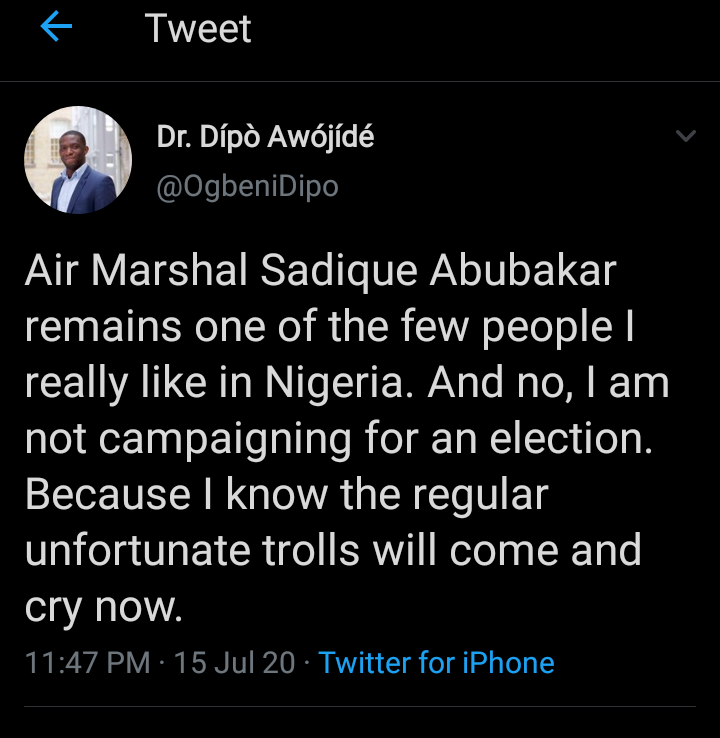This screenshot has height=738, width=720.
Task: Click the Twitter for iPhone source link
Action: 436,662
